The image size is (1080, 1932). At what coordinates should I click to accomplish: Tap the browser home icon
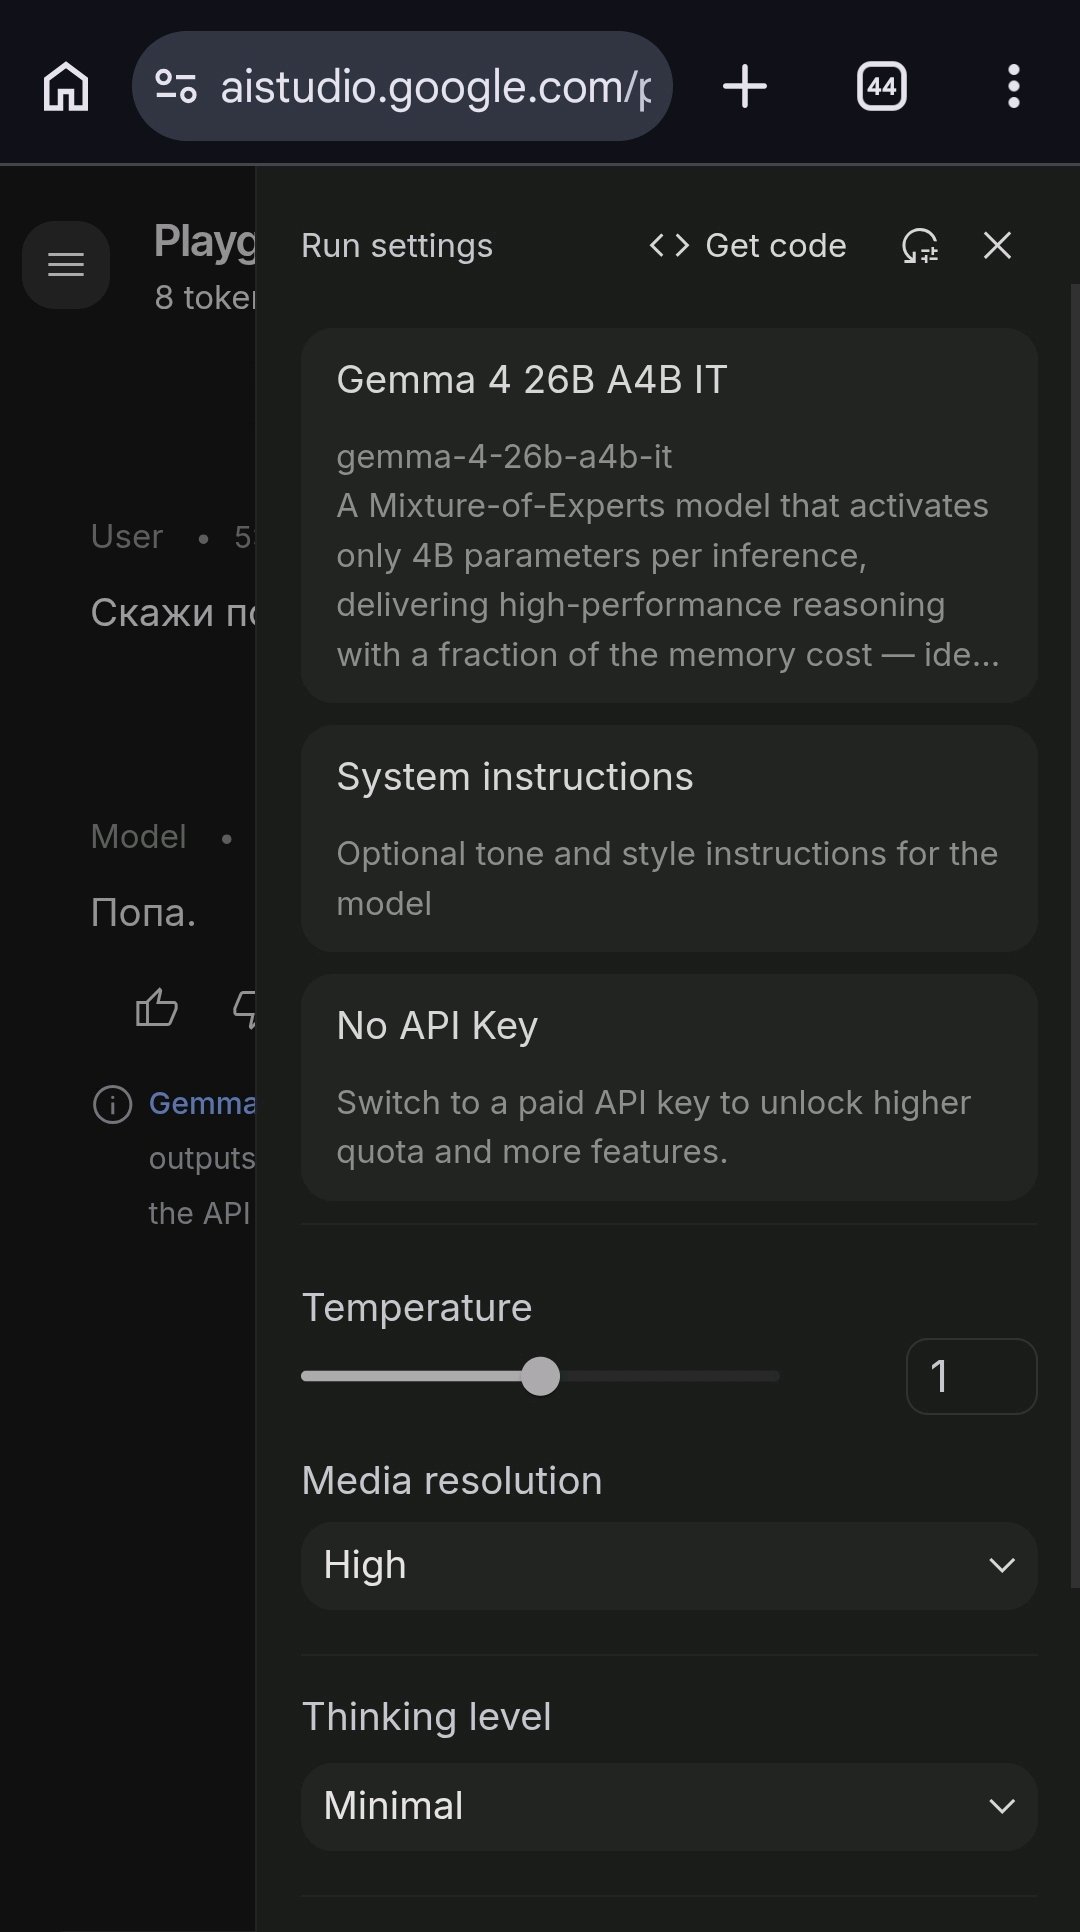click(x=66, y=86)
